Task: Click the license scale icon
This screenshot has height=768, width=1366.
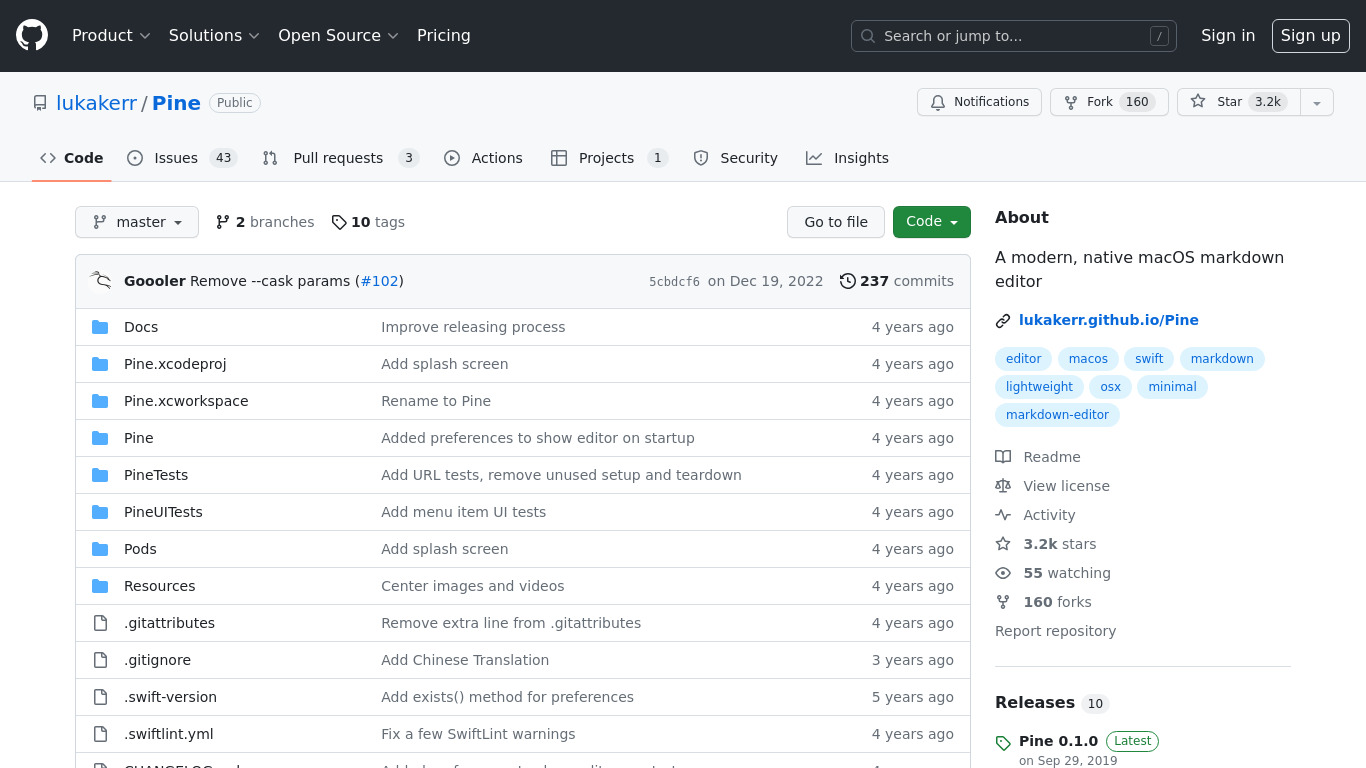Action: click(x=1003, y=486)
